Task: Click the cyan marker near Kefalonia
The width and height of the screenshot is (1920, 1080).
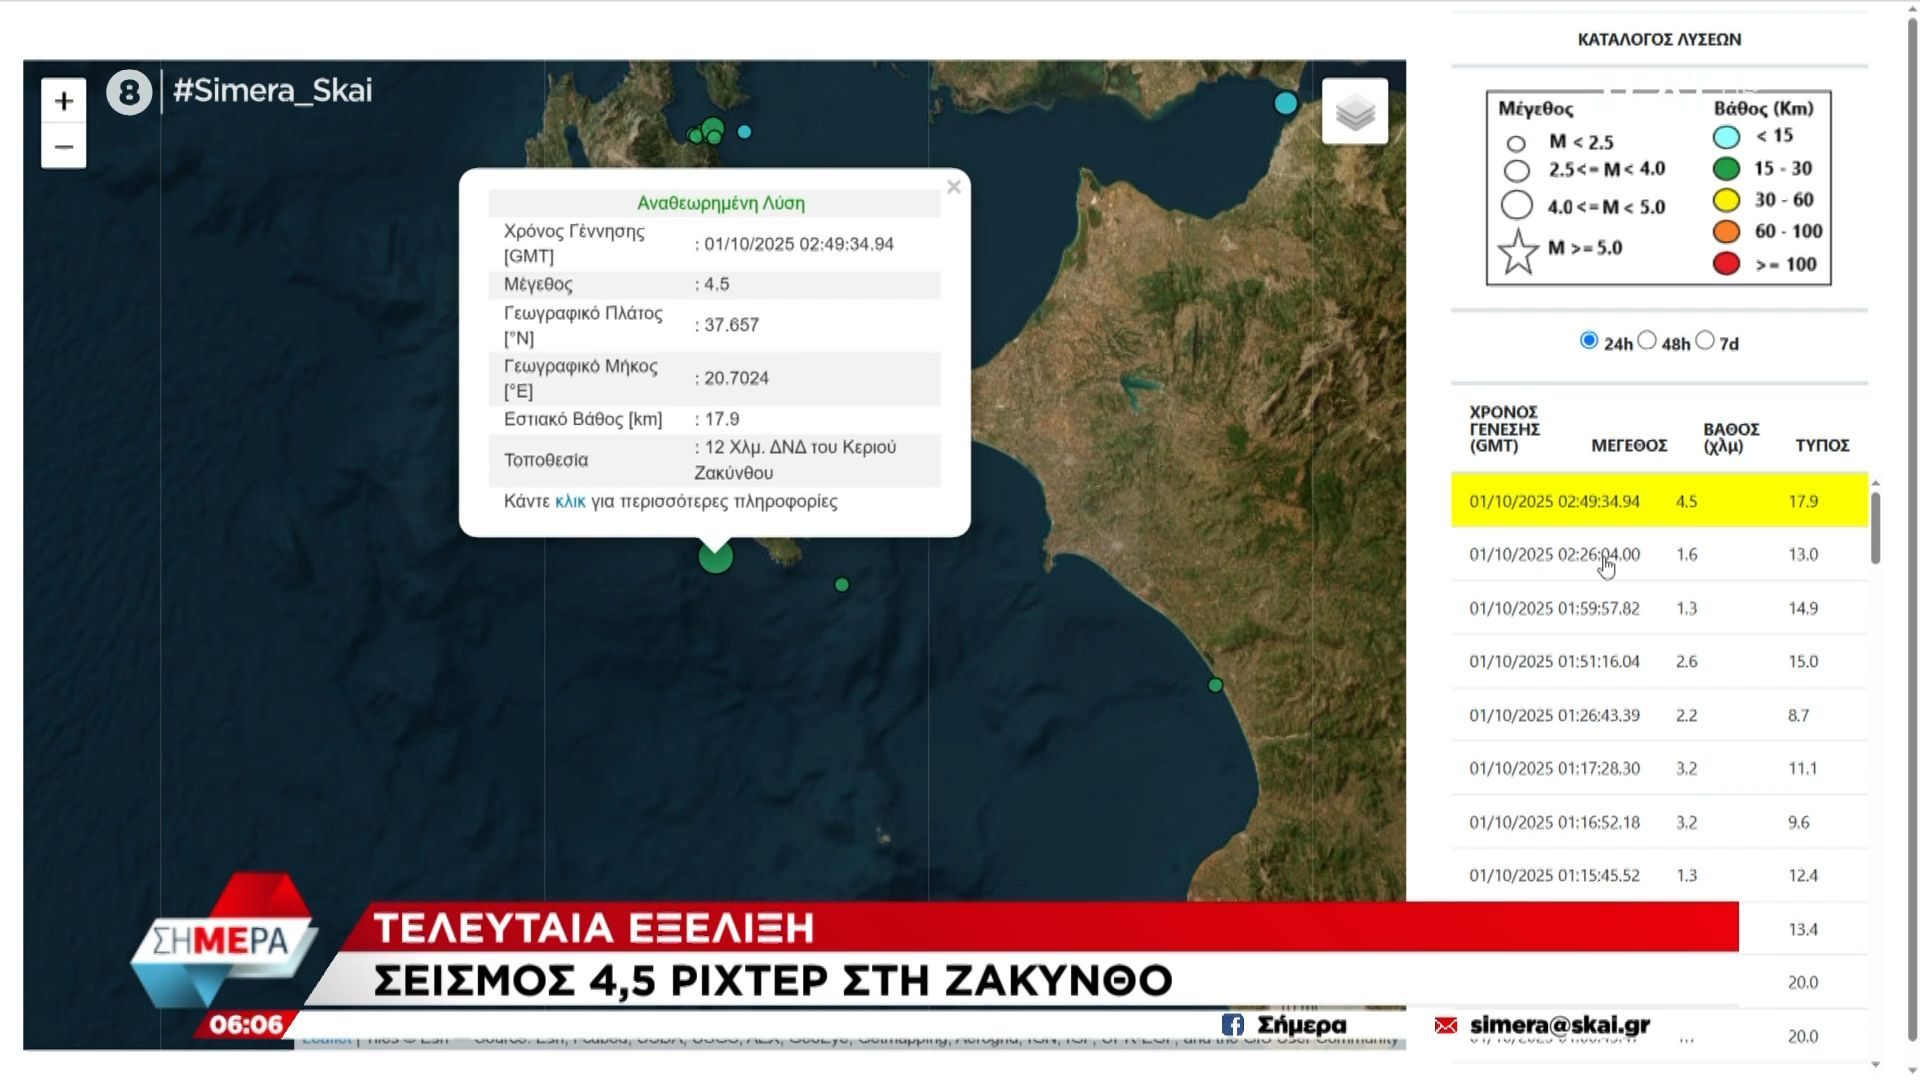Action: point(744,132)
